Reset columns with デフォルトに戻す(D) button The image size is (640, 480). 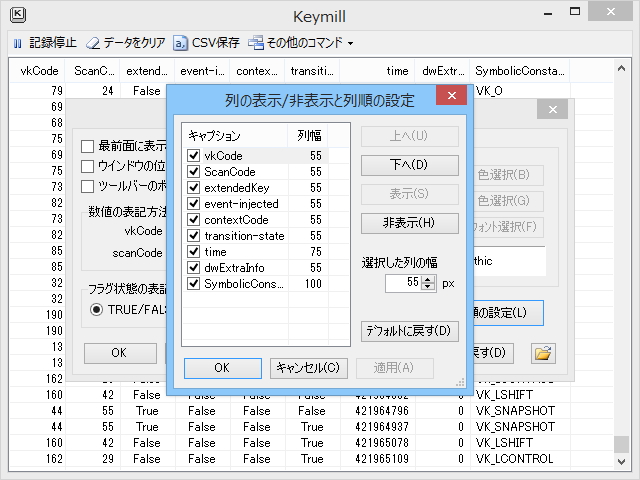click(x=409, y=331)
